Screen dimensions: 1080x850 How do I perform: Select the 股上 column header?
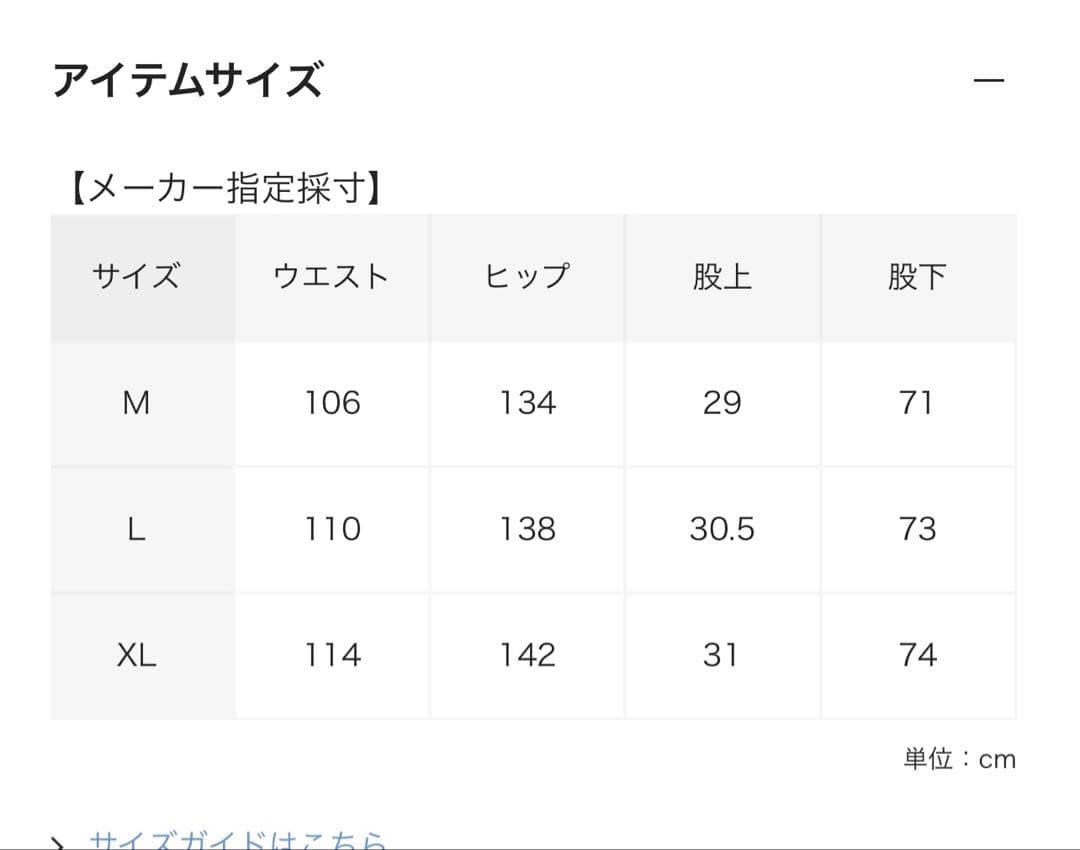[722, 276]
